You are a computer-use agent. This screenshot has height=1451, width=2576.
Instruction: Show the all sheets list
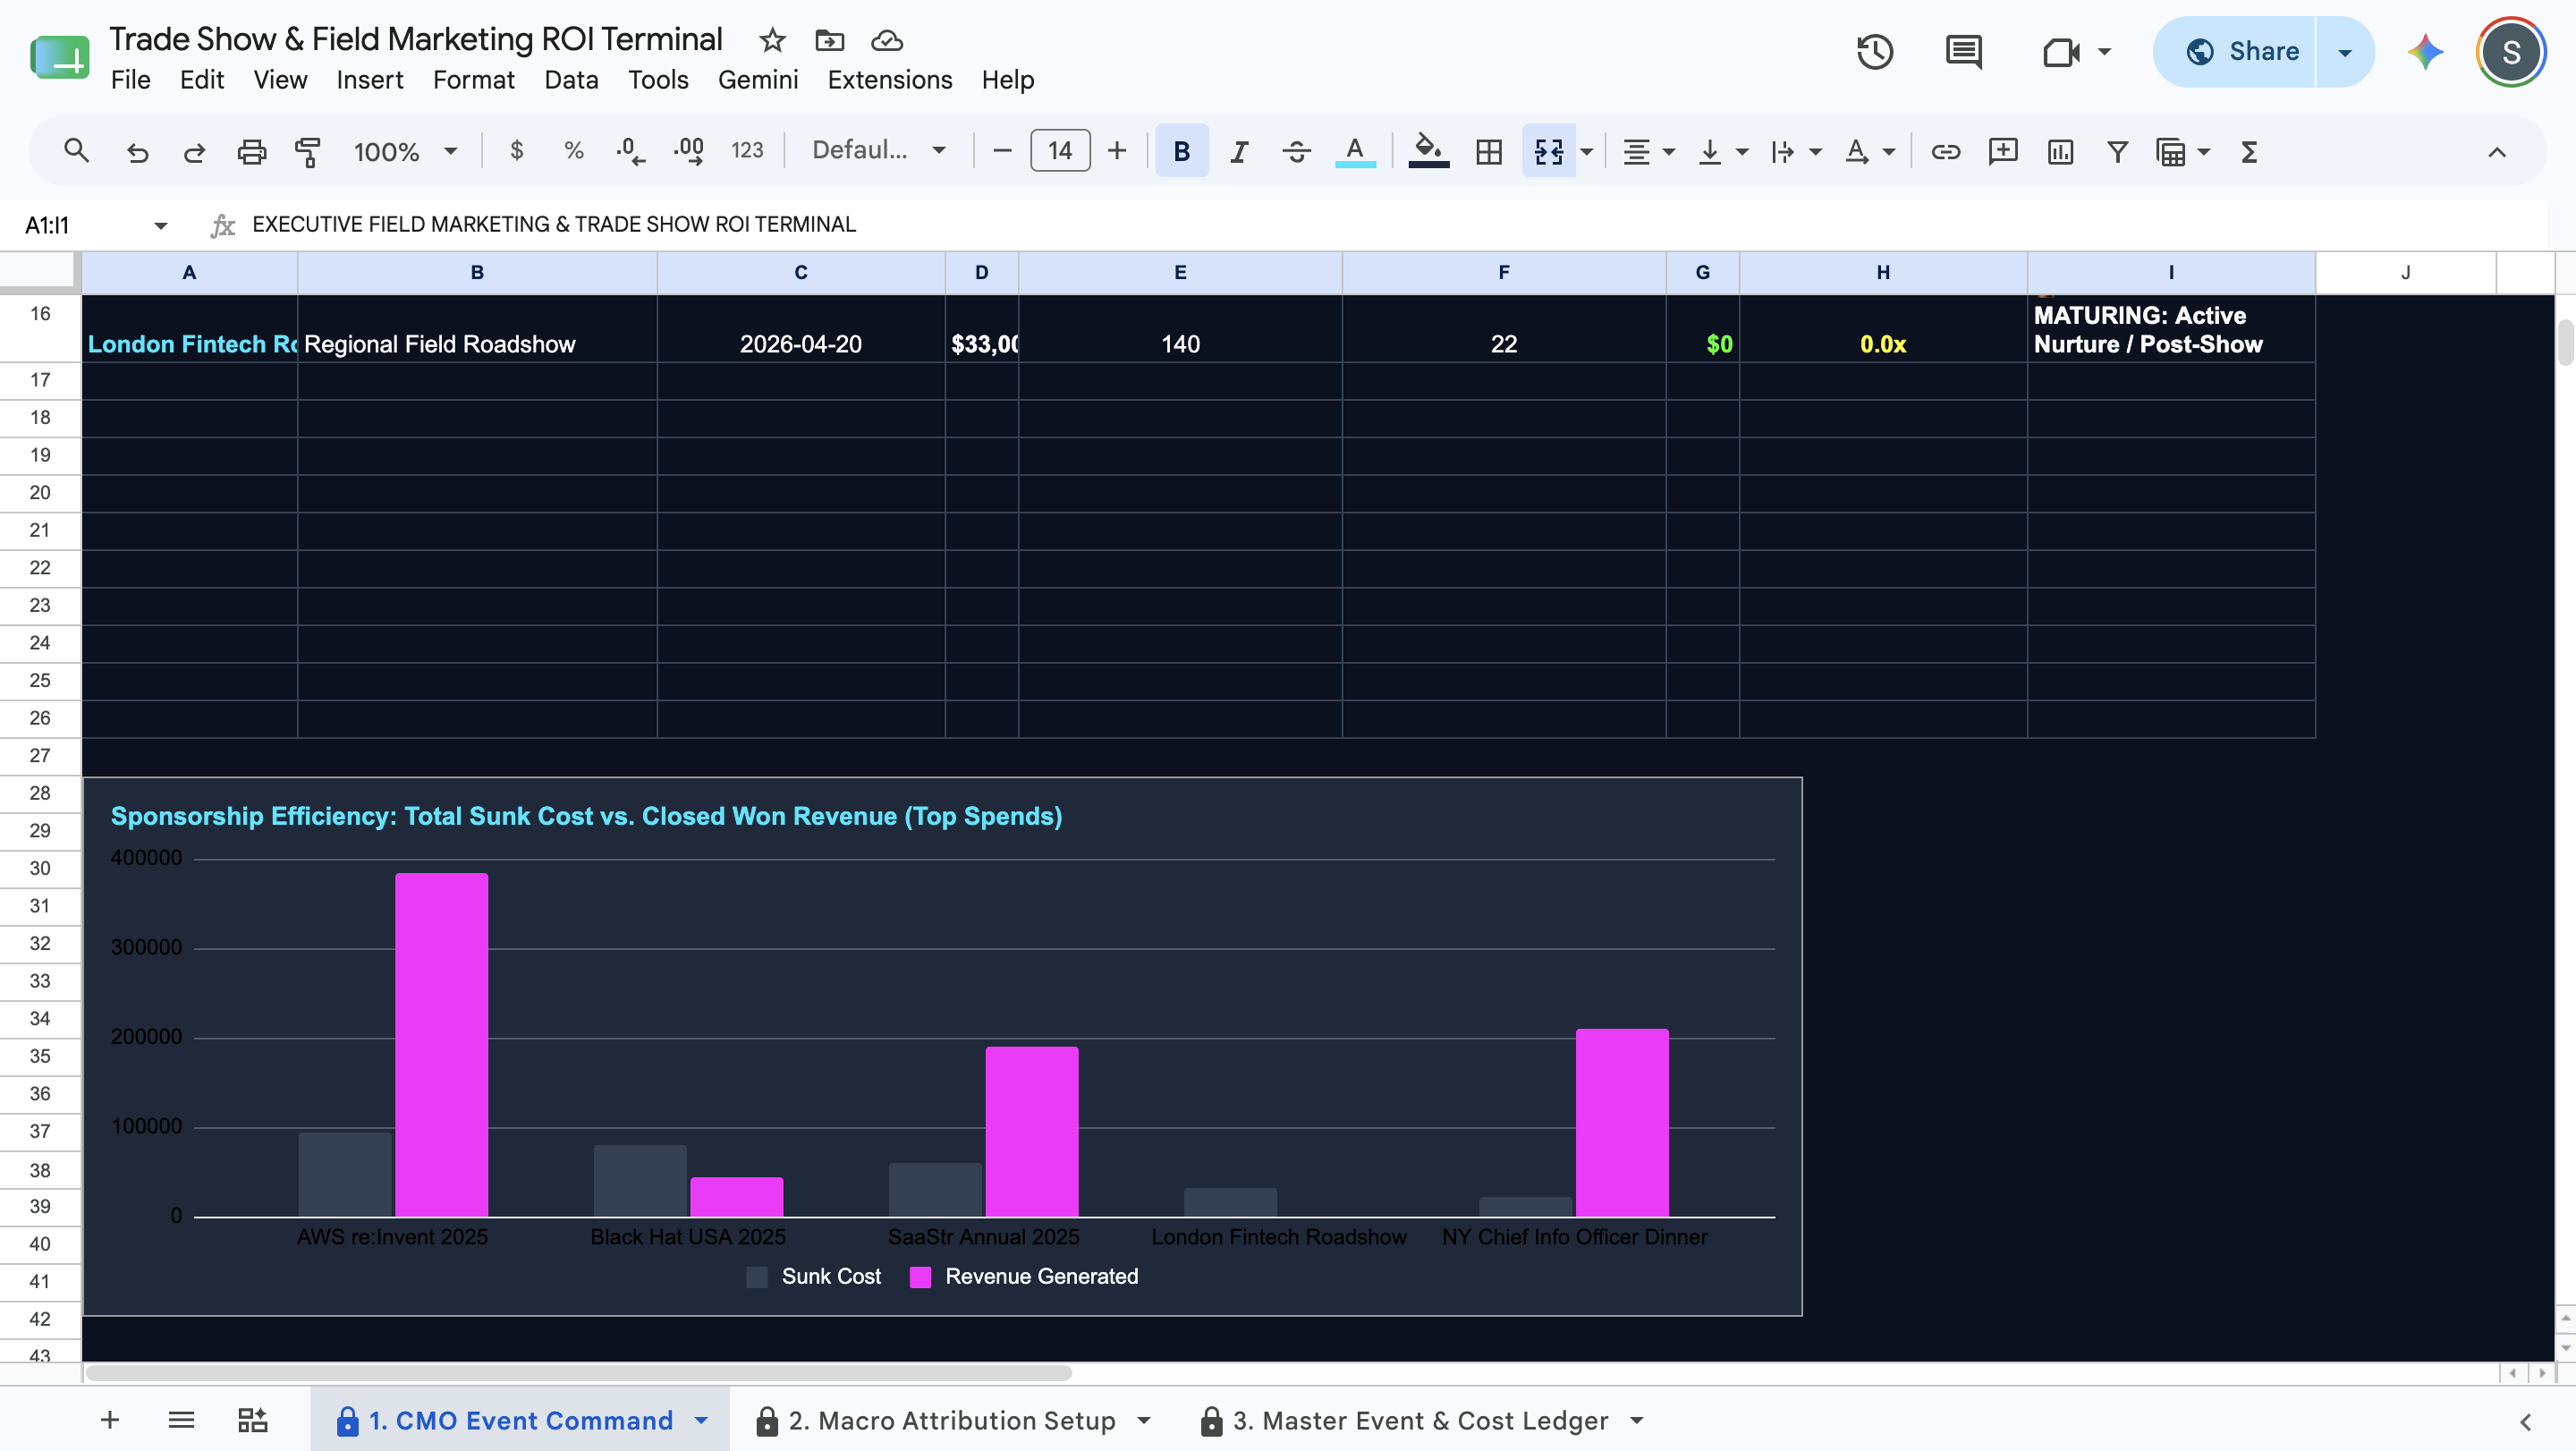(x=181, y=1420)
